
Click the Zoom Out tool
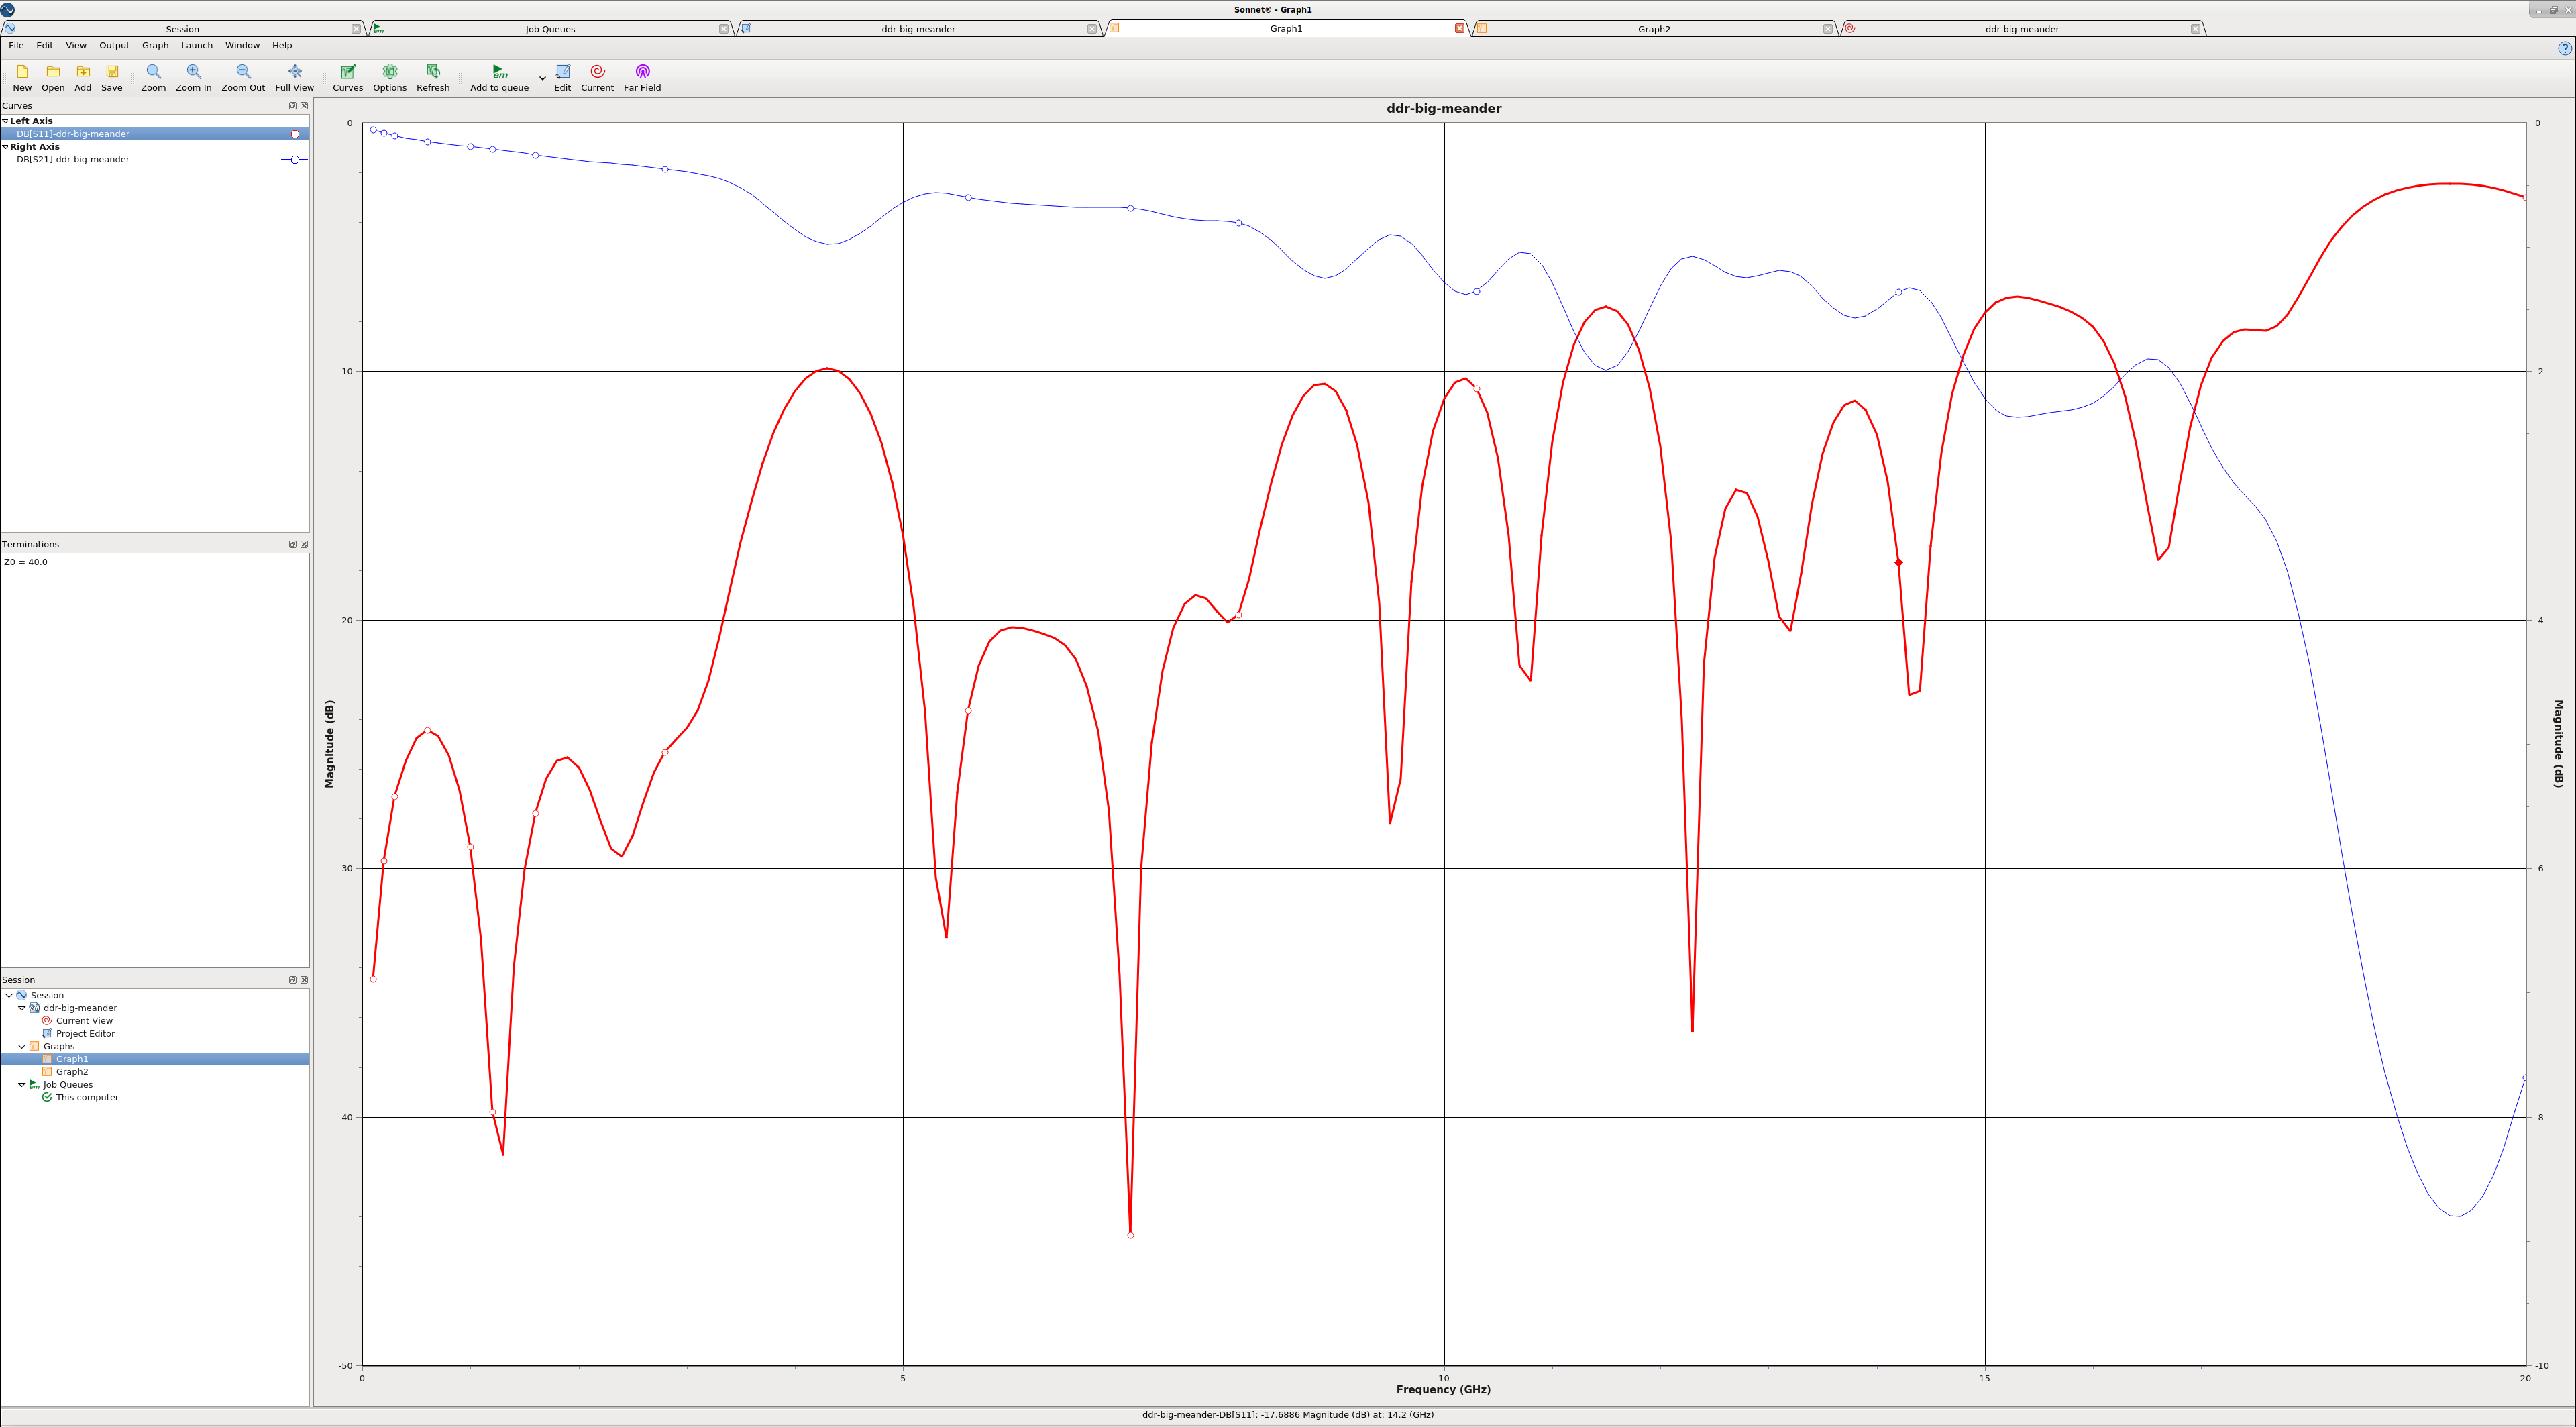pyautogui.click(x=243, y=72)
